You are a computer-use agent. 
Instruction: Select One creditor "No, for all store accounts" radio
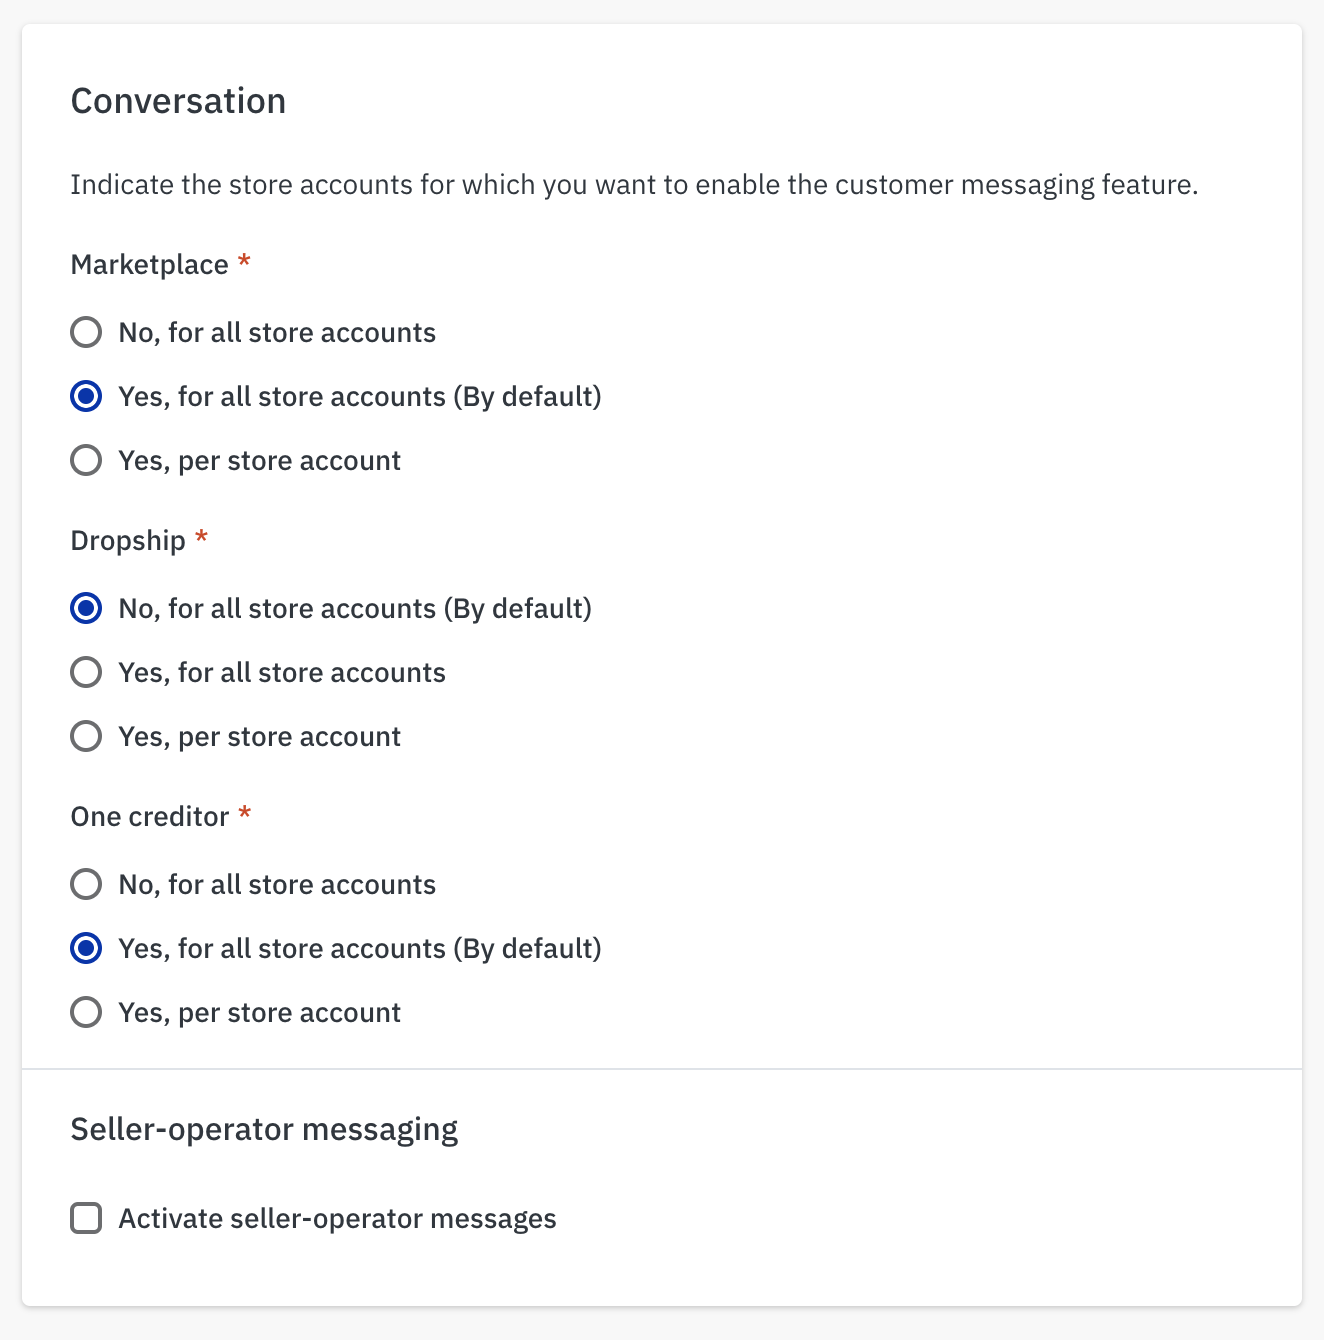click(86, 884)
